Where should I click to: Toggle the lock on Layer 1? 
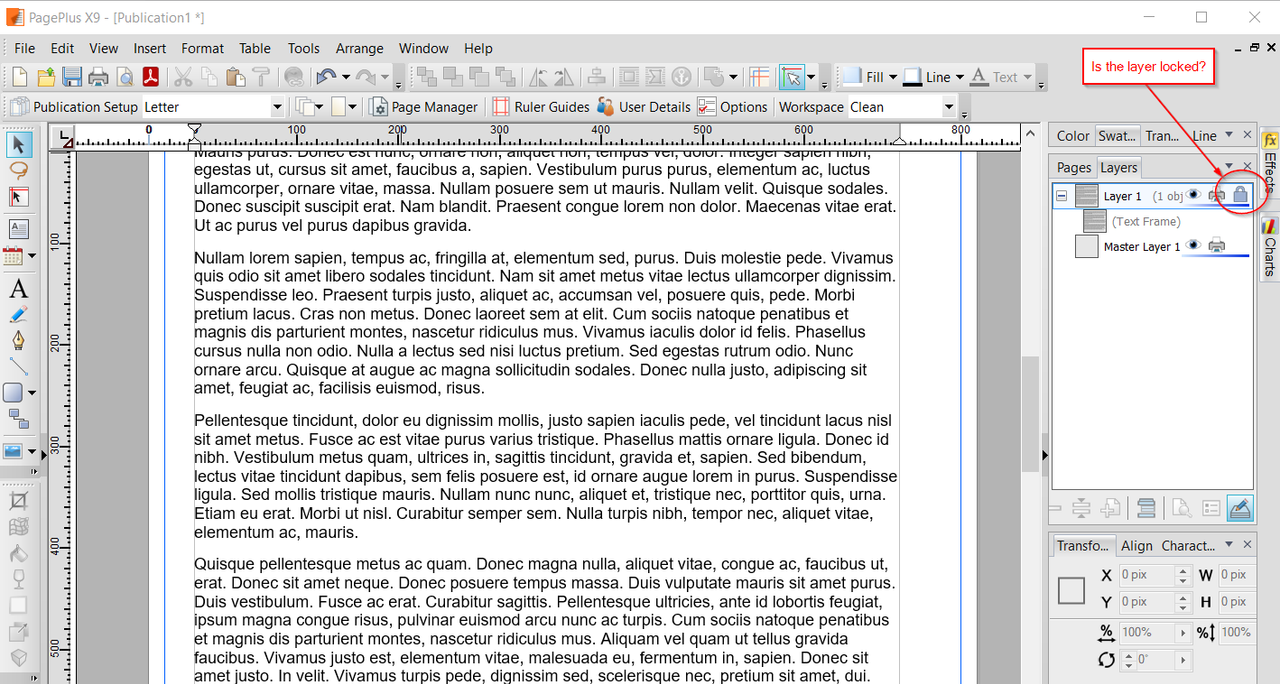(1240, 195)
